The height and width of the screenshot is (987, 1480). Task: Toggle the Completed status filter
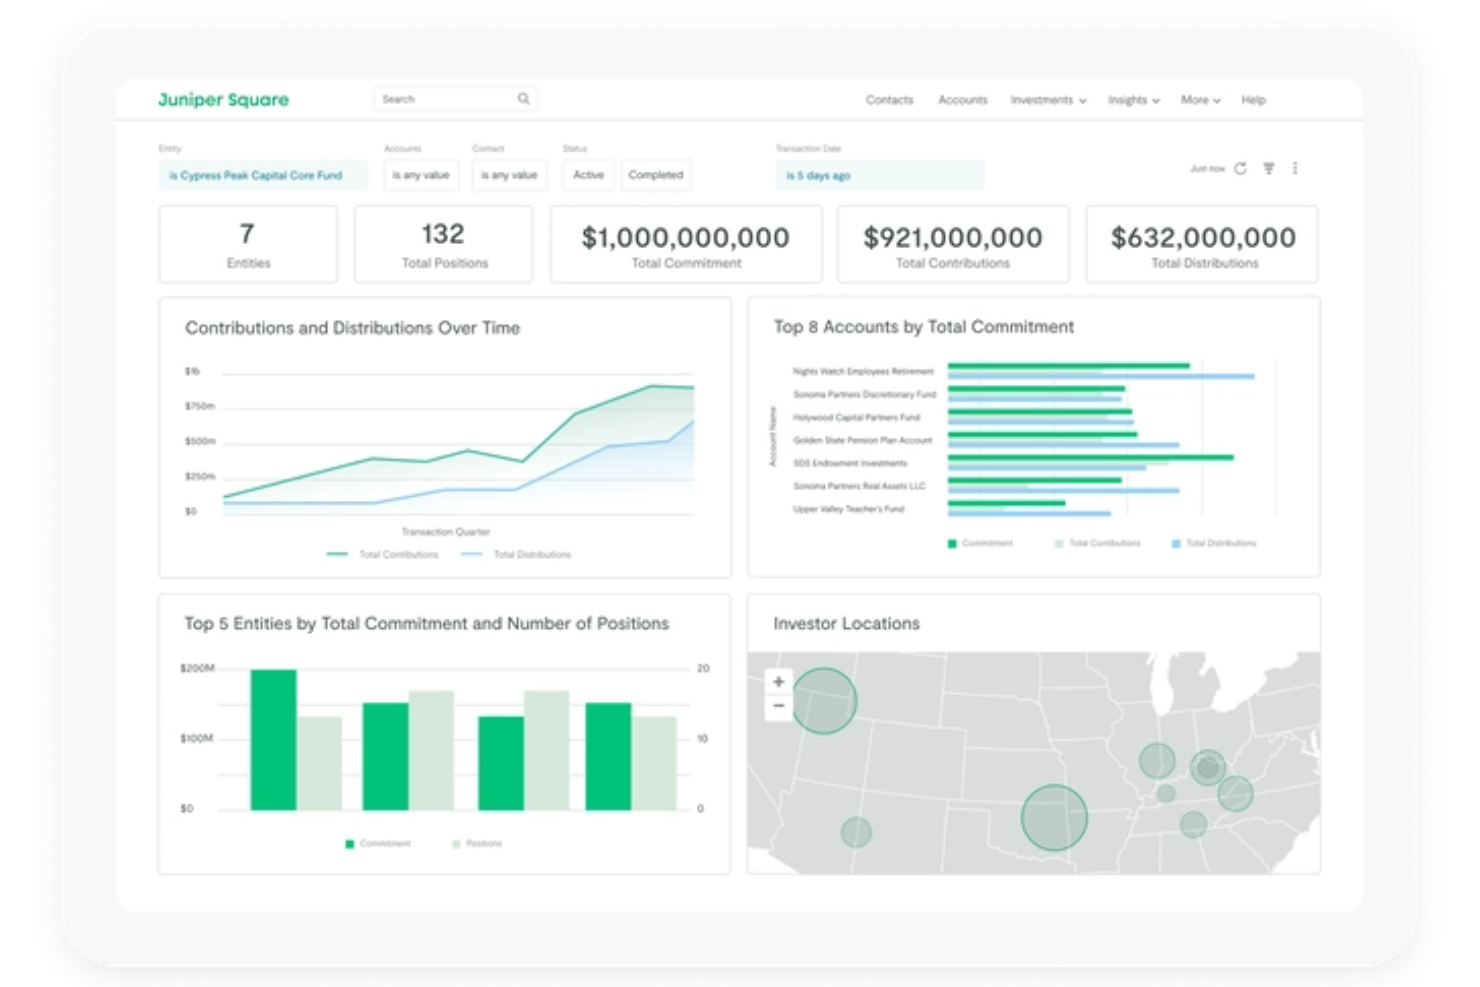[656, 175]
